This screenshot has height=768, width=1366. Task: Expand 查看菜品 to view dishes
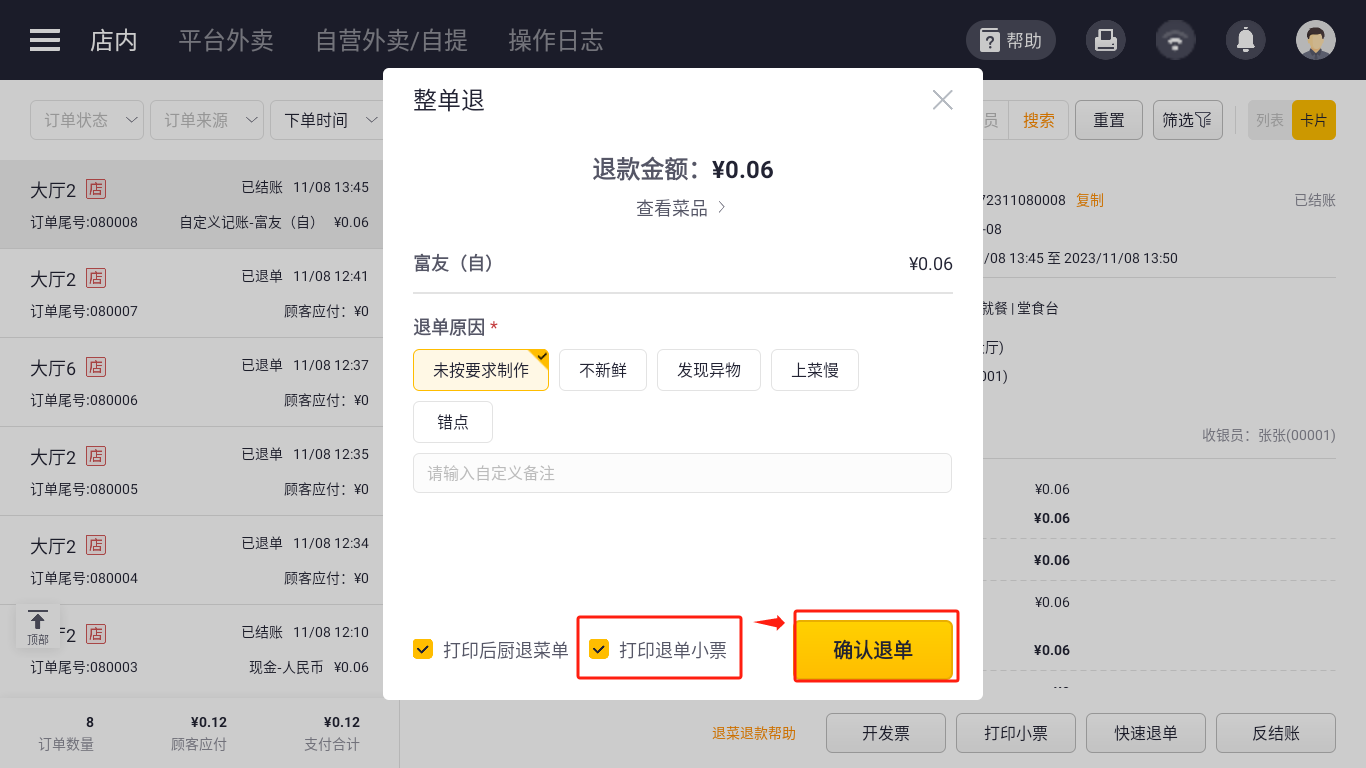point(681,208)
